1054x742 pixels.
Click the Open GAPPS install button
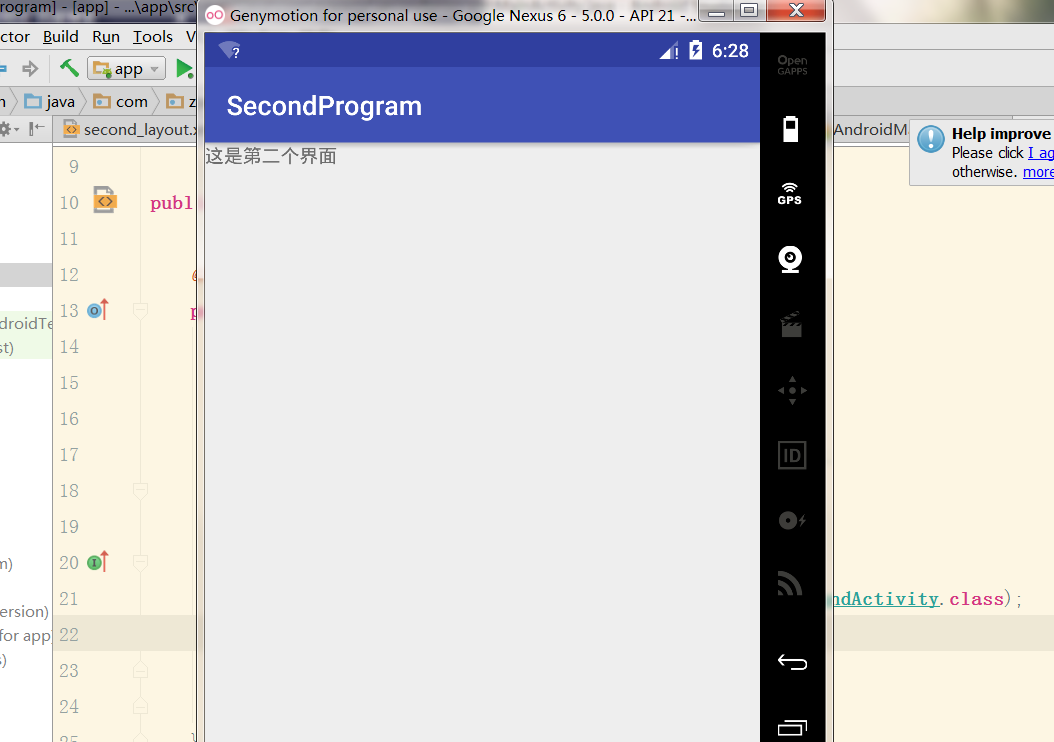[792, 65]
